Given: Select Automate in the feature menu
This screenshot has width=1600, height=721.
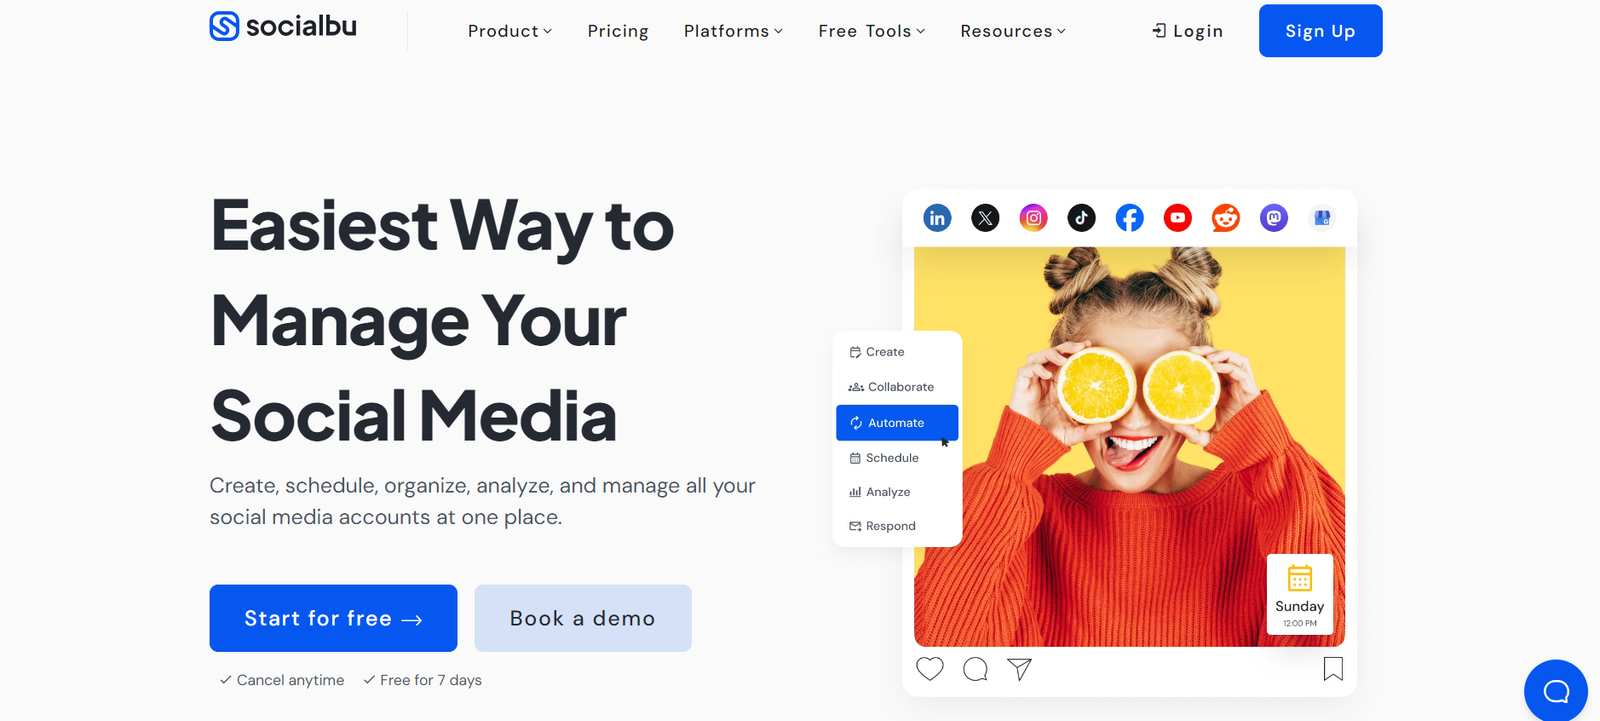Looking at the screenshot, I should (x=897, y=423).
